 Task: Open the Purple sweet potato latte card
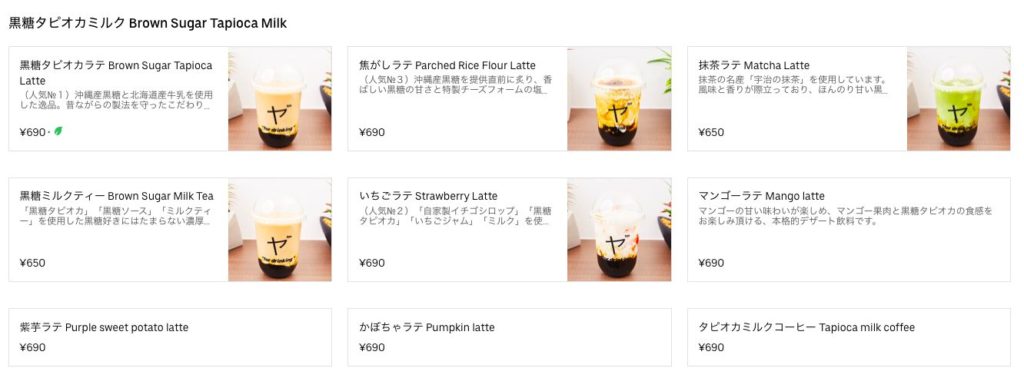tap(170, 338)
